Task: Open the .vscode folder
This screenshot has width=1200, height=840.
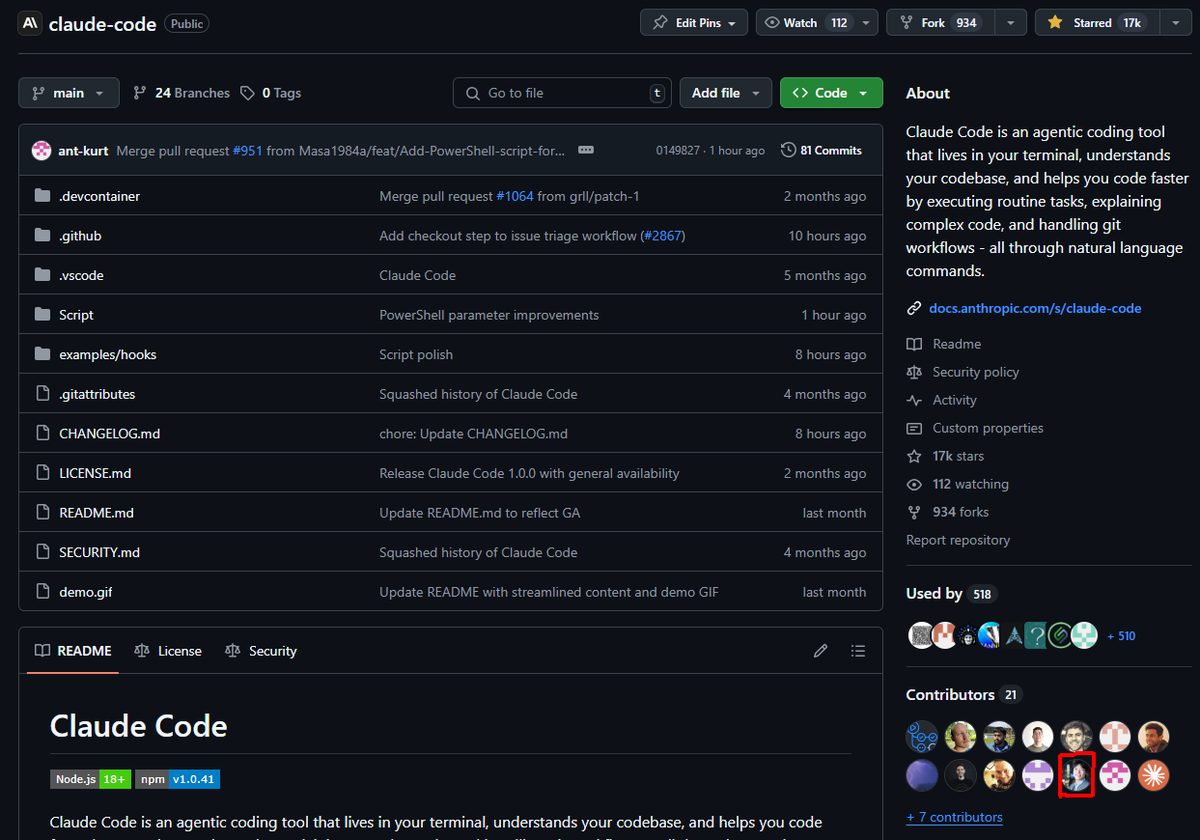Action: (81, 275)
